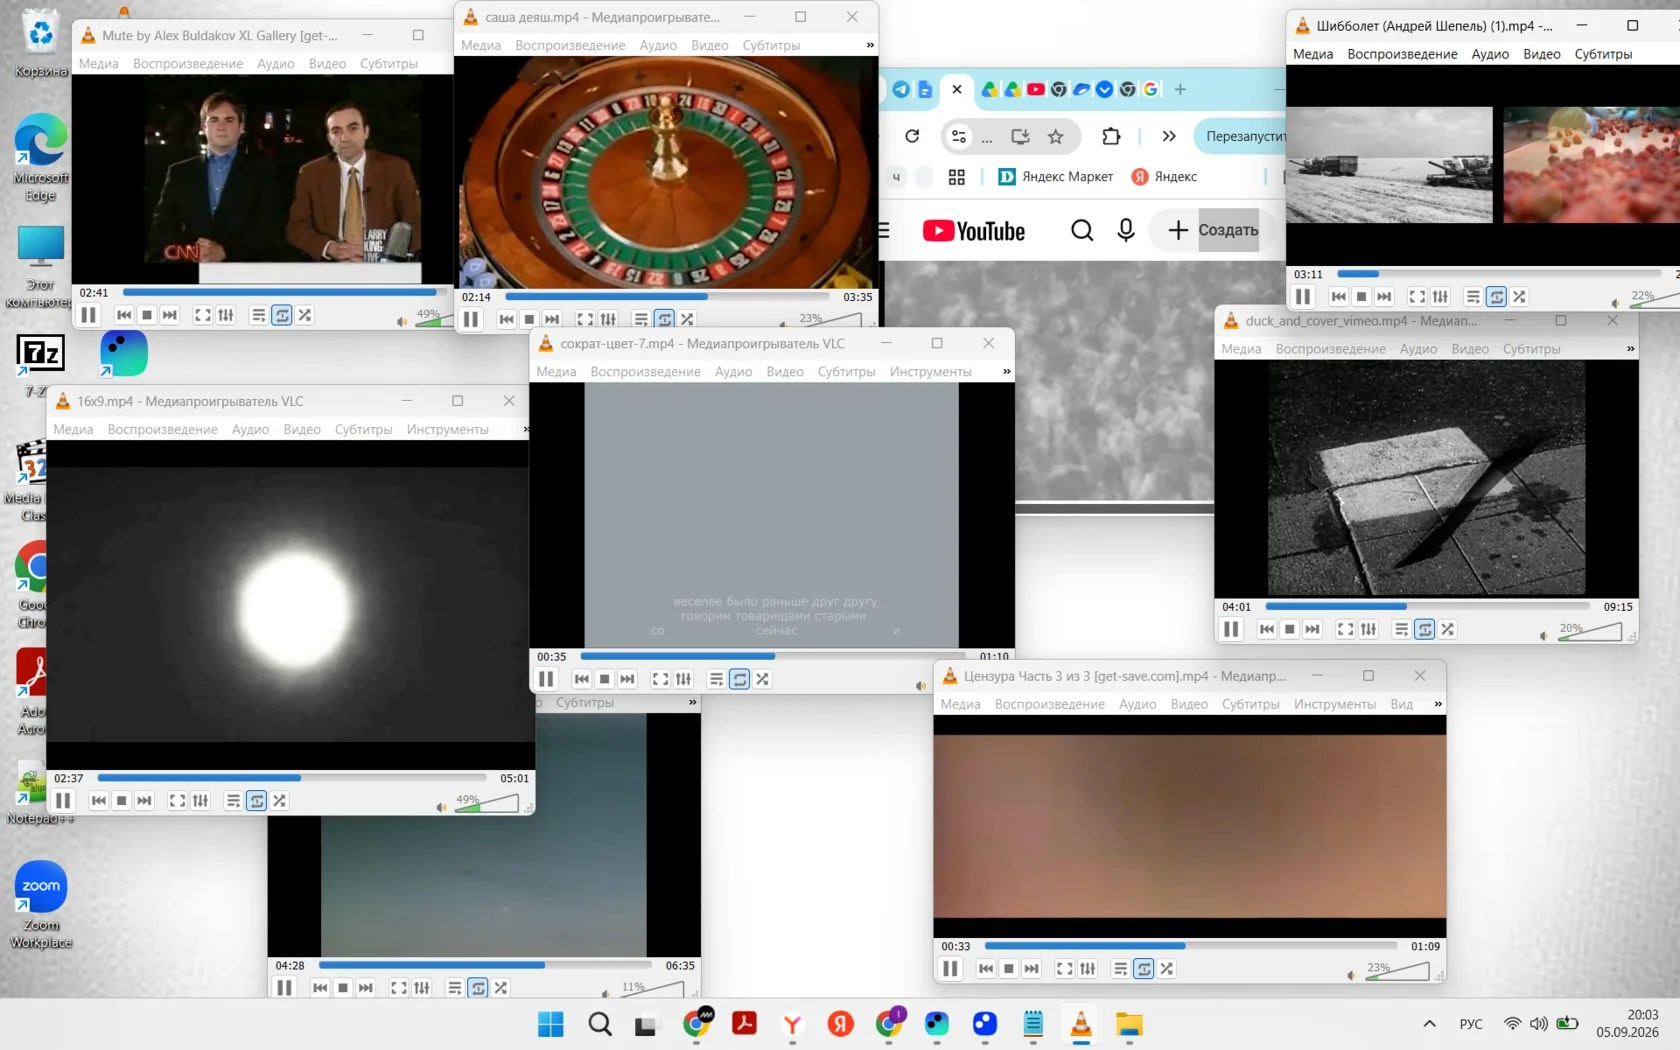Toggle loop in Mute by Alex Buldakov window
This screenshot has width=1680, height=1050.
coord(282,315)
